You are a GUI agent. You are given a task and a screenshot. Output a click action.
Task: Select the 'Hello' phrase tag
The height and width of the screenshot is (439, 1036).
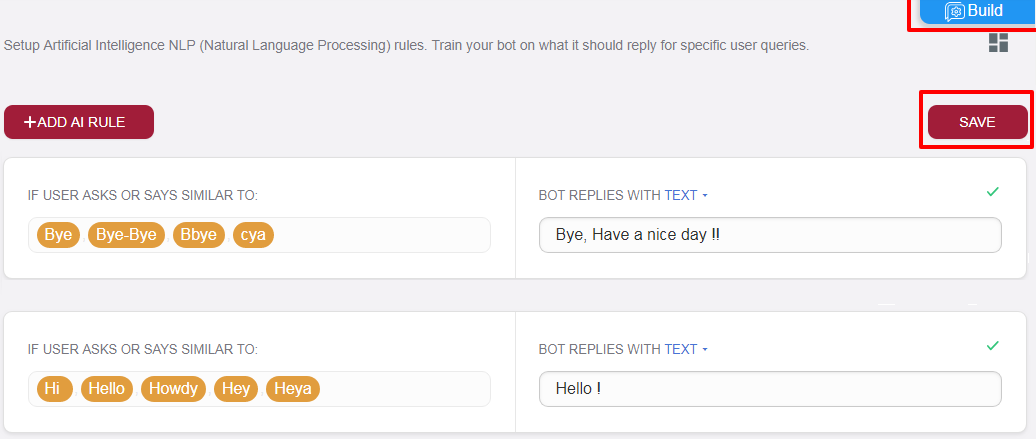coord(107,389)
